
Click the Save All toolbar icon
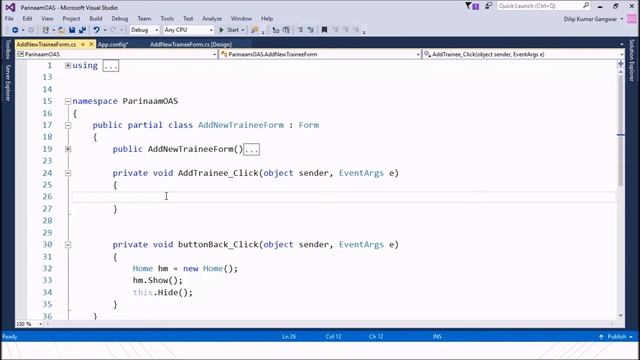coord(82,30)
